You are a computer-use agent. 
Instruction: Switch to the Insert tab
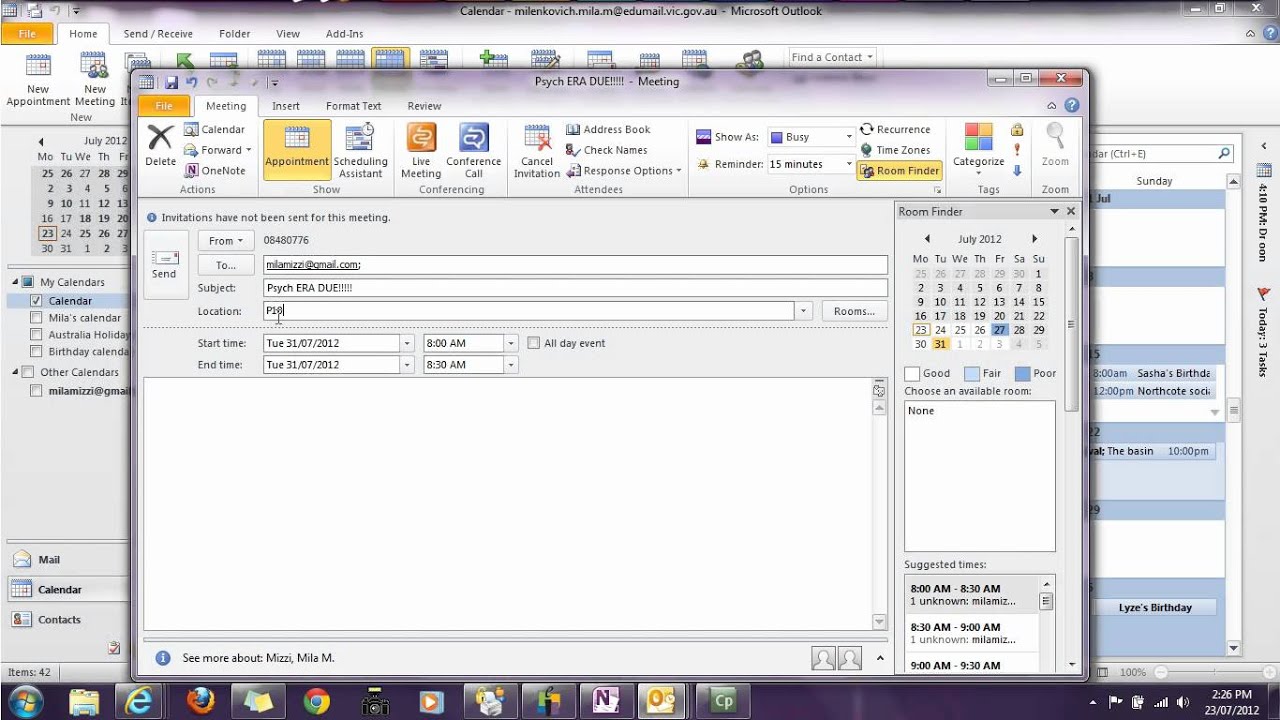pyautogui.click(x=286, y=106)
